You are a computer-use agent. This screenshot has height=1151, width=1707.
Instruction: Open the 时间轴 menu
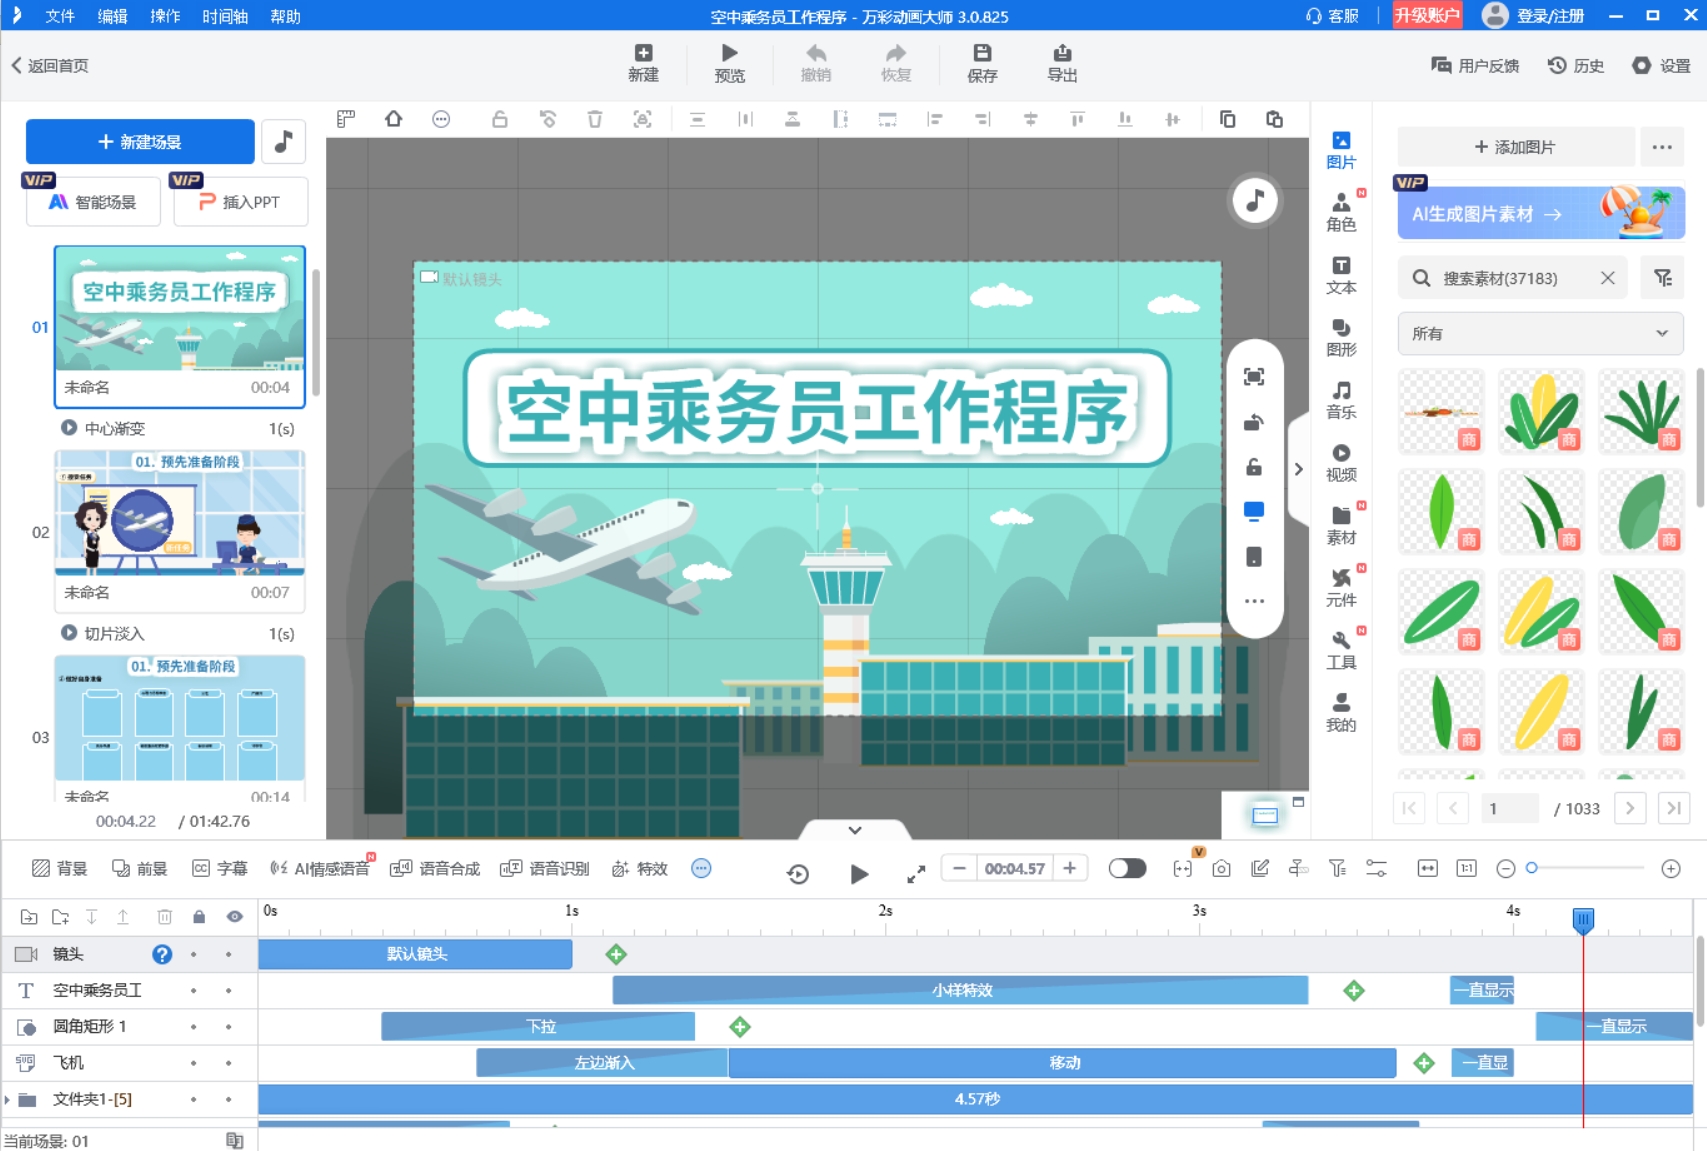[x=224, y=16]
